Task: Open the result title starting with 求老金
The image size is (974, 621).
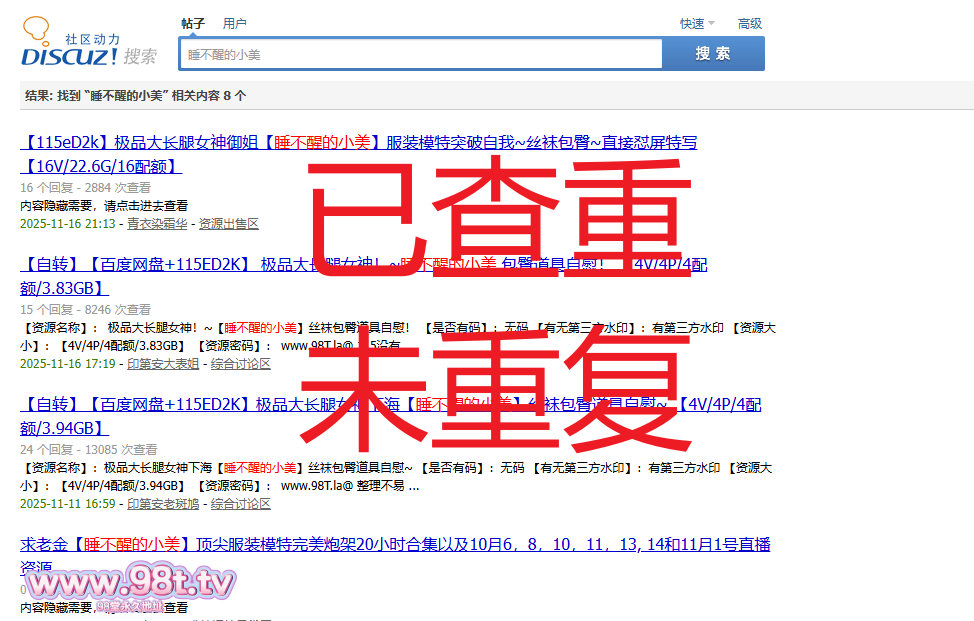Action: pyautogui.click(x=395, y=545)
